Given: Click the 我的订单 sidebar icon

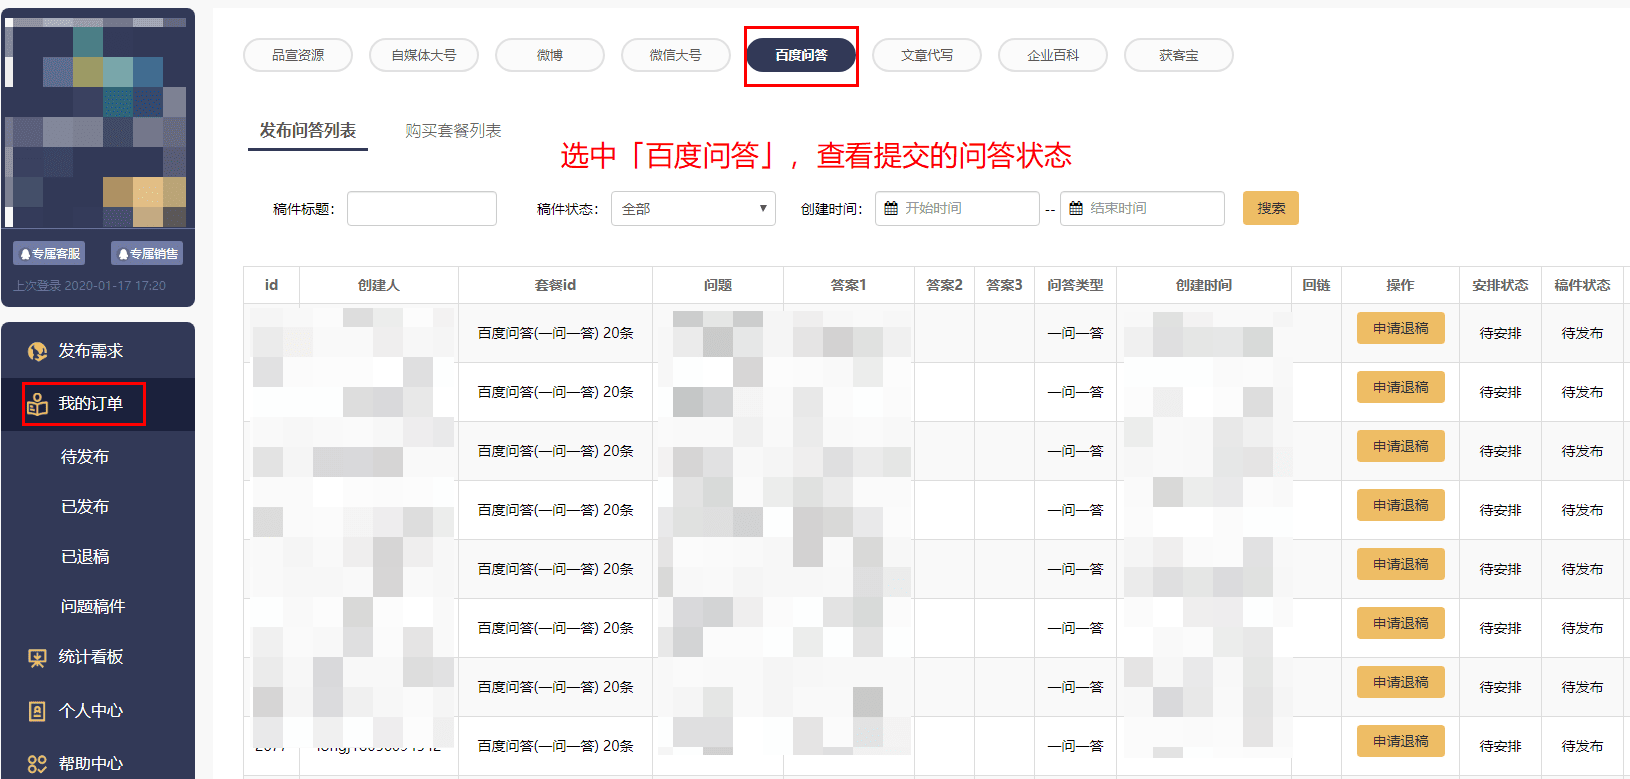Looking at the screenshot, I should point(37,404).
